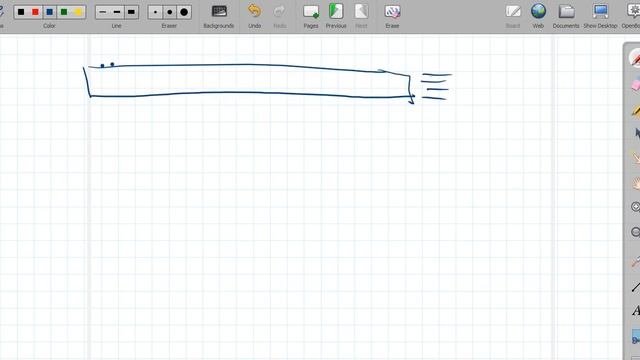Select the yellow Highlighter tool in the palette
Viewport: 640px width, 360px height.
(636, 110)
